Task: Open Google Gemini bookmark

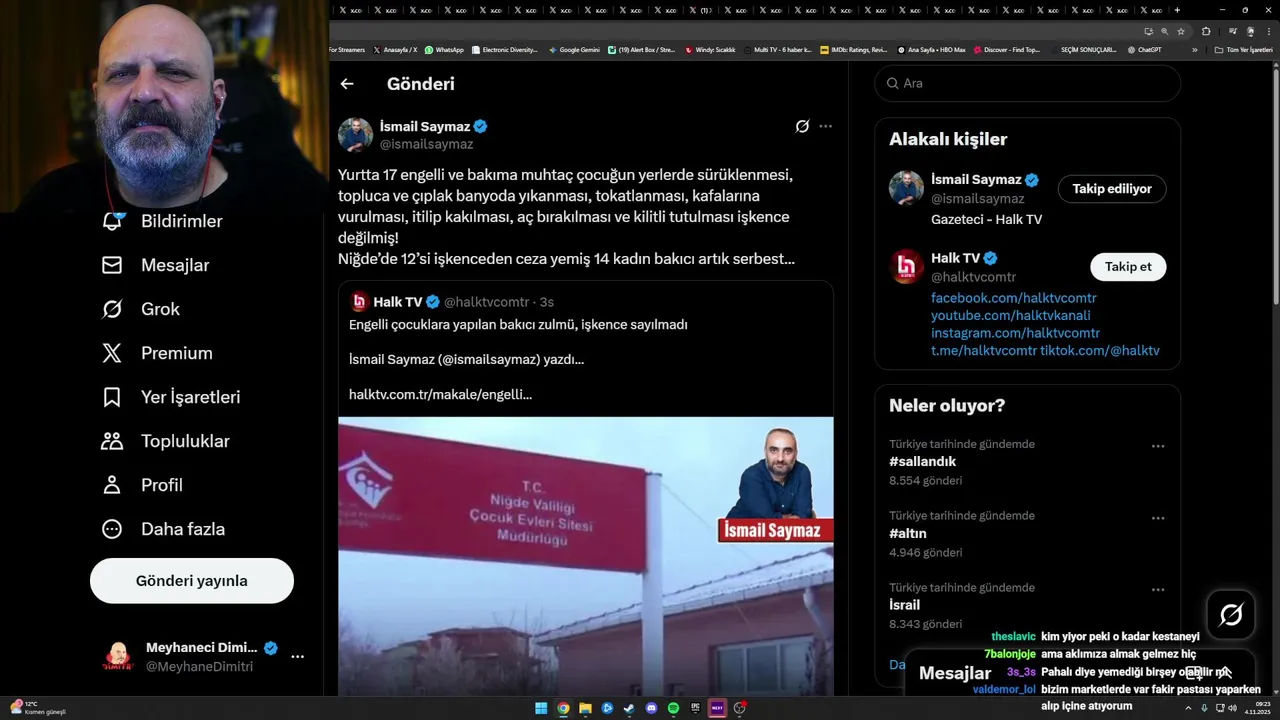Action: point(573,49)
